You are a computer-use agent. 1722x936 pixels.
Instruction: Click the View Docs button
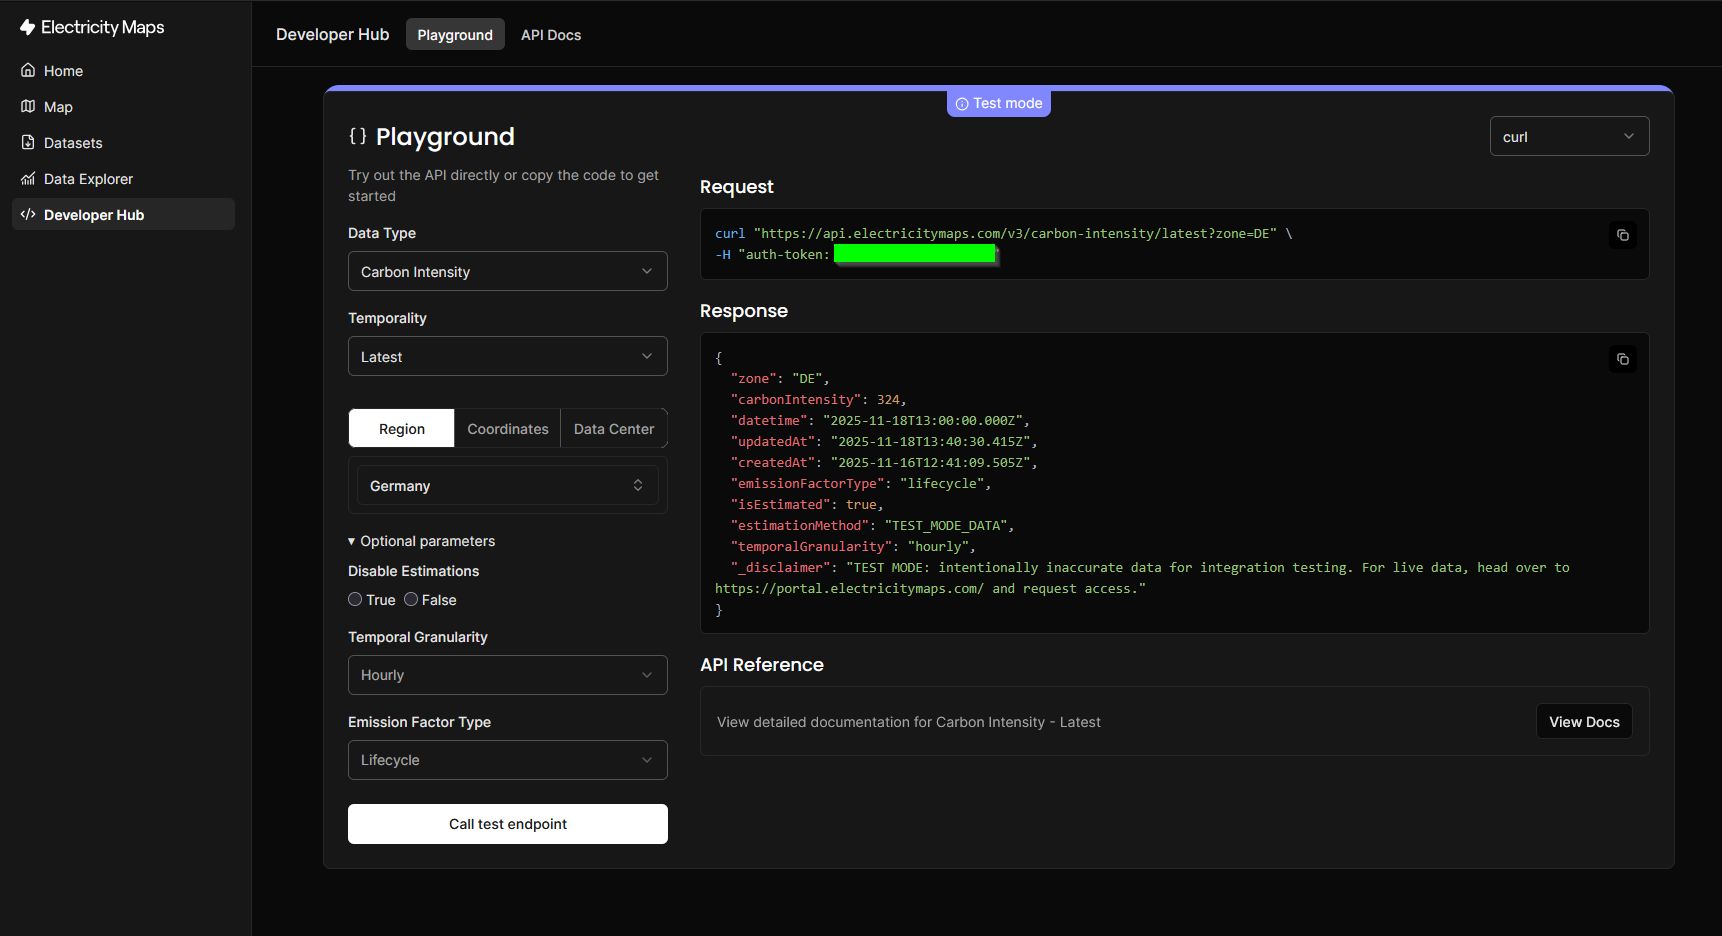[x=1583, y=722]
